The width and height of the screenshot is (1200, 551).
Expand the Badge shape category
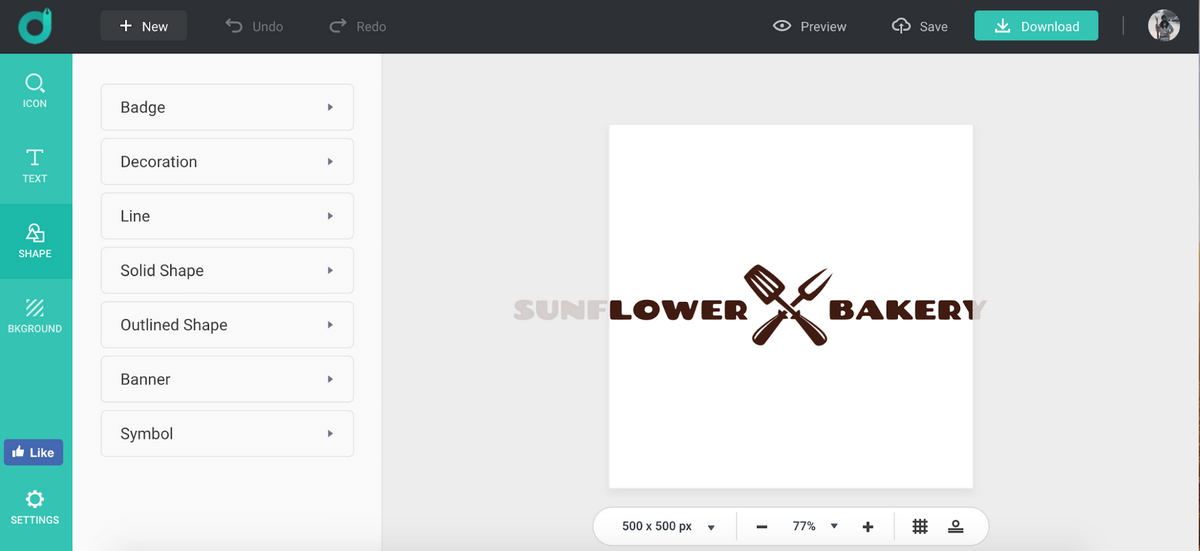[x=227, y=107]
